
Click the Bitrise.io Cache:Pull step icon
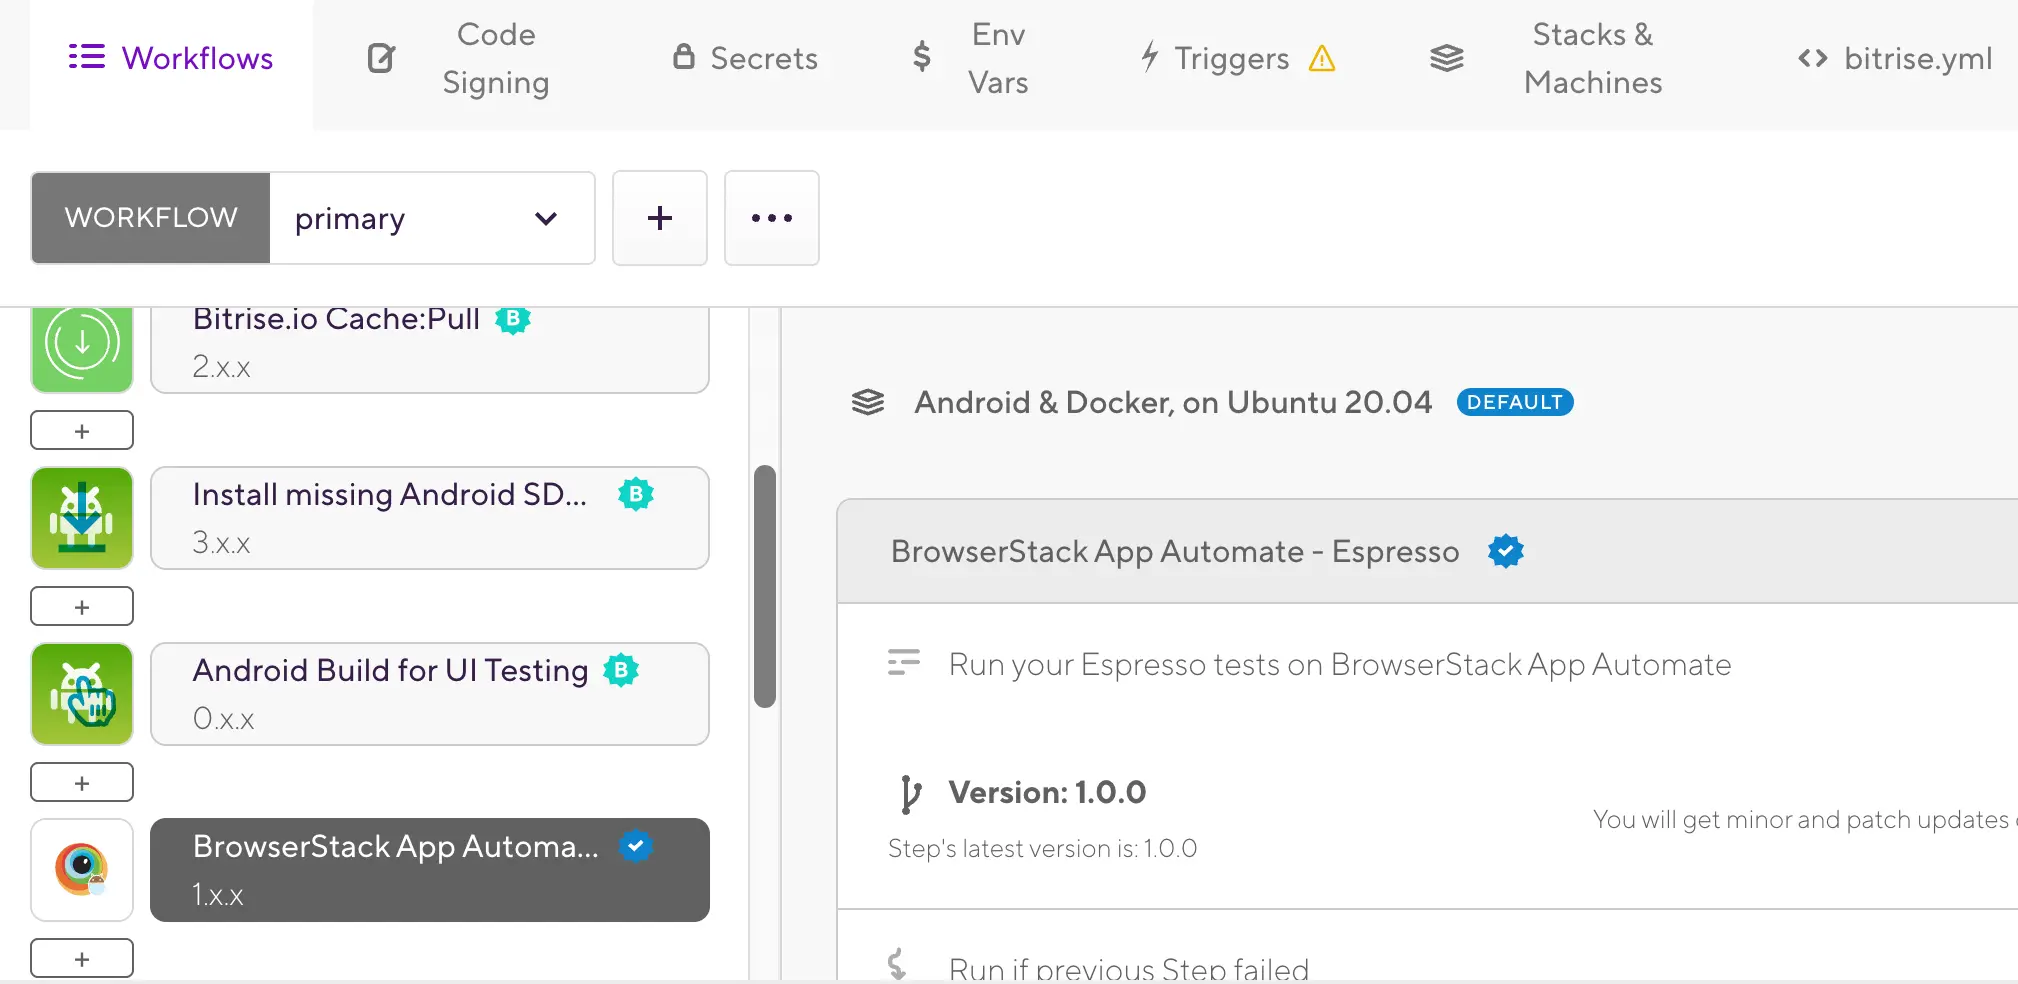tap(82, 345)
